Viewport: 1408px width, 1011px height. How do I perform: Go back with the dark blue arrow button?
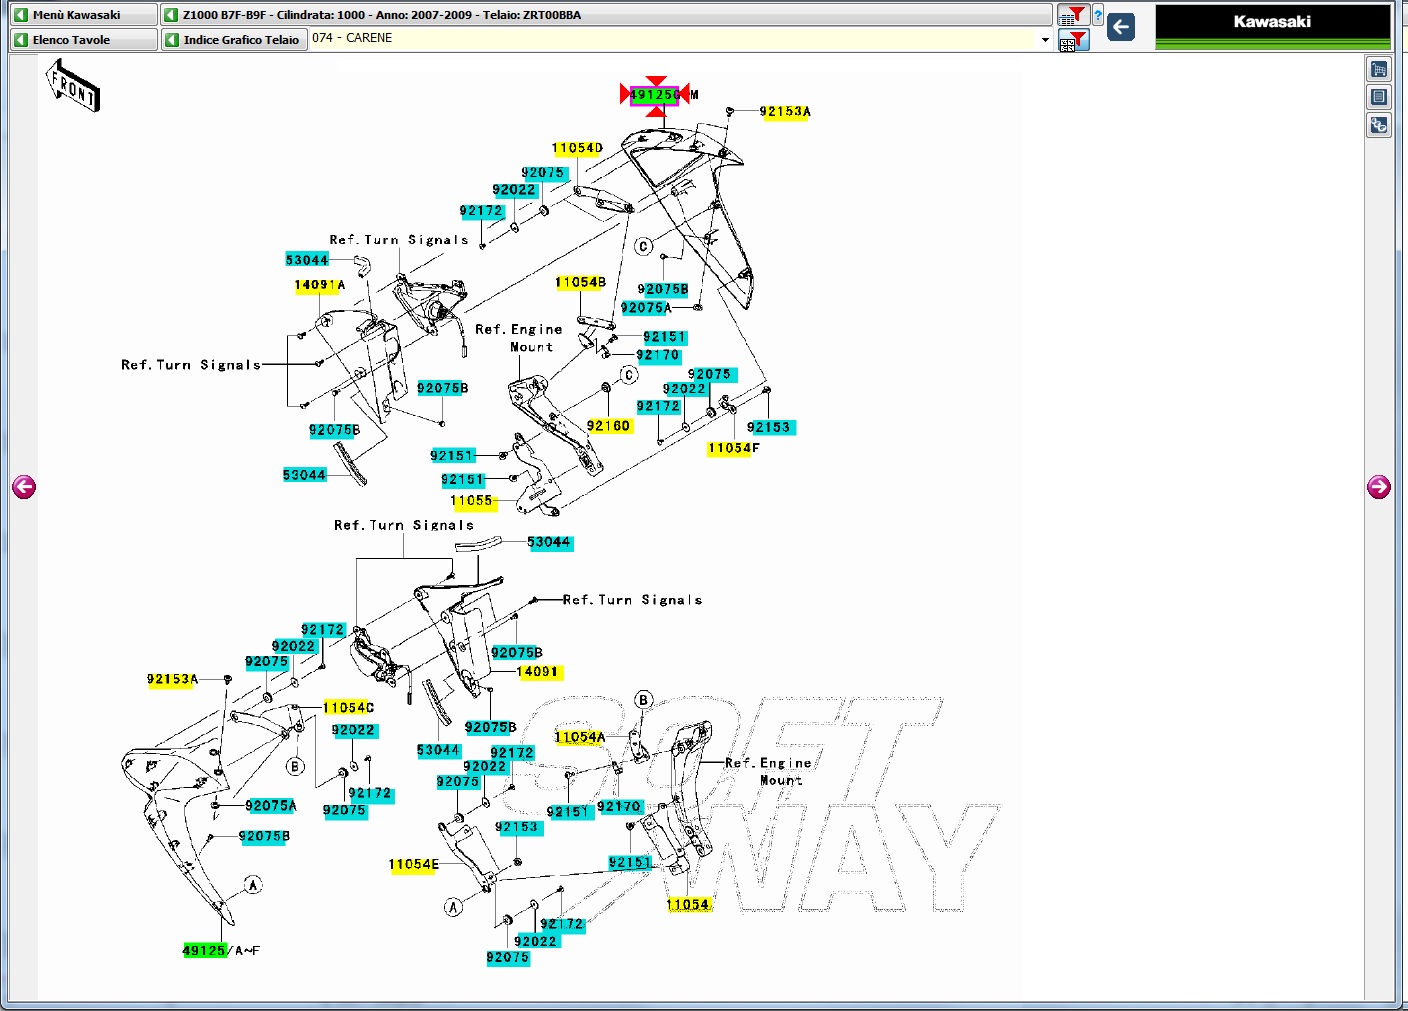1121,27
